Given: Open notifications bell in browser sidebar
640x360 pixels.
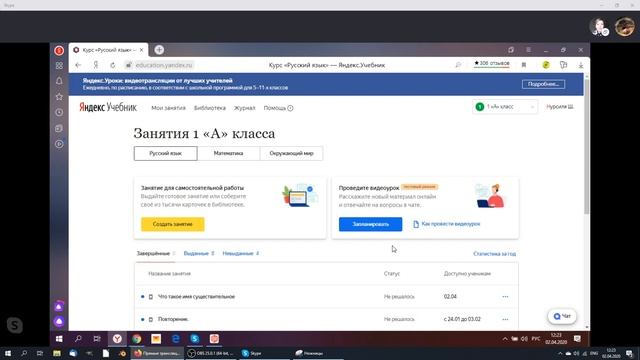Looking at the screenshot, I should [x=59, y=81].
